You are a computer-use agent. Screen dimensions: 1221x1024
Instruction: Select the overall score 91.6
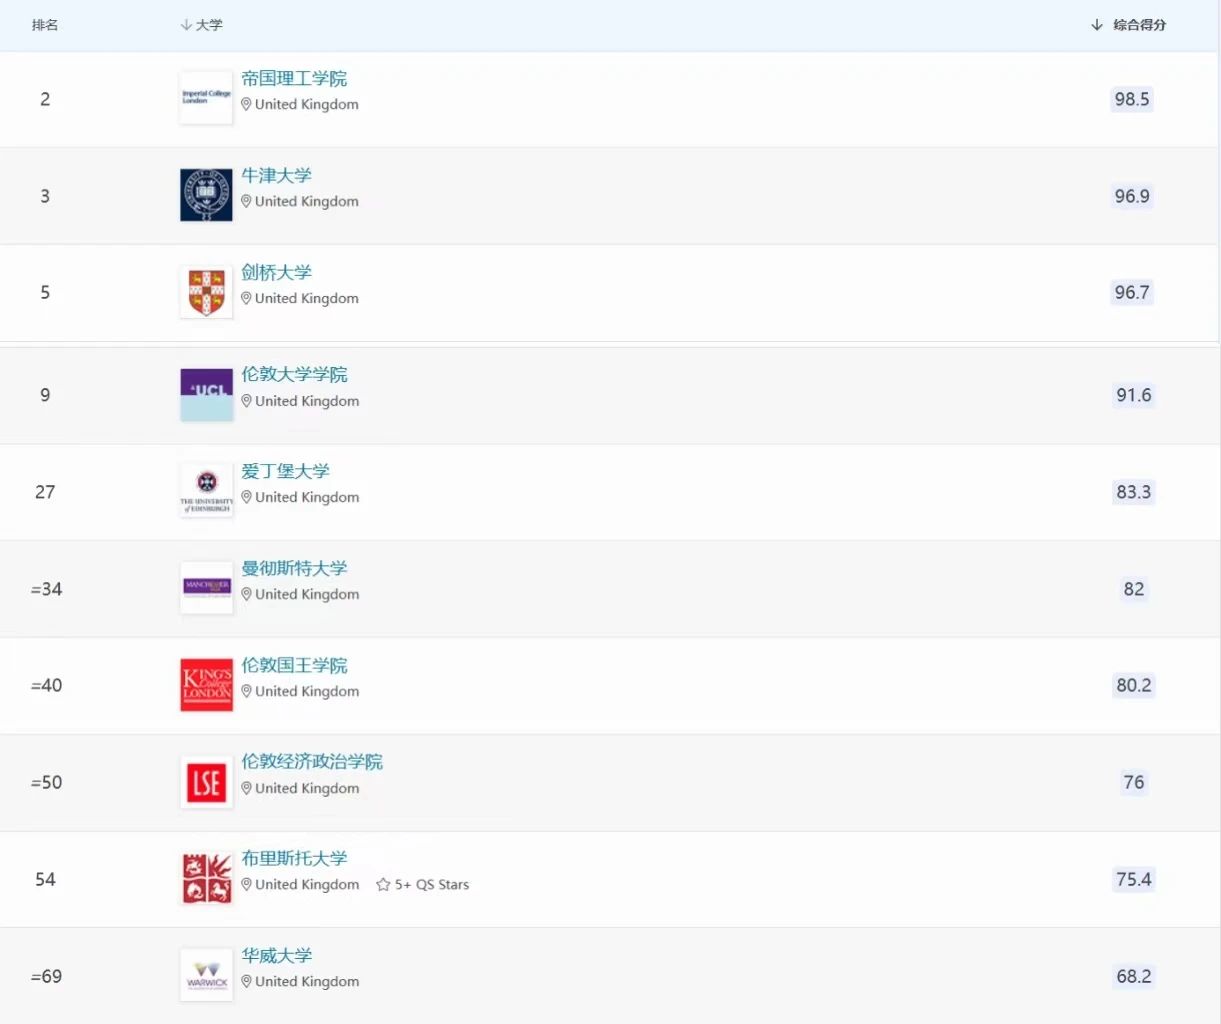click(x=1134, y=395)
